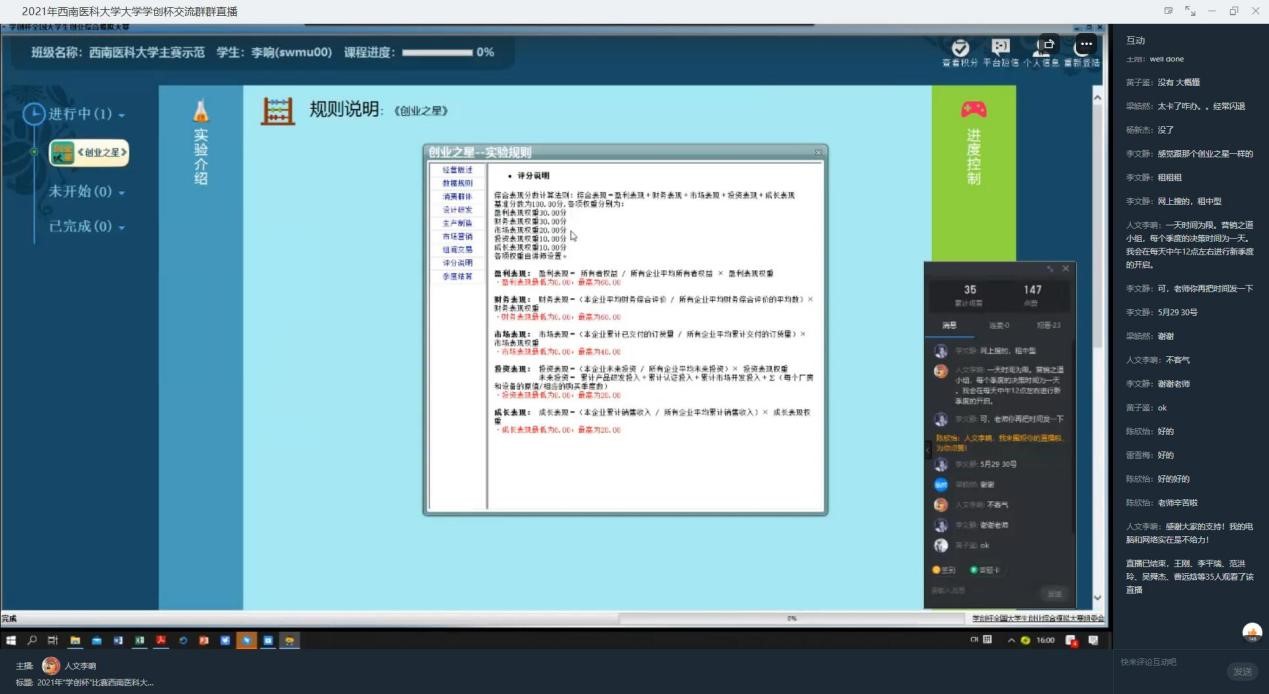This screenshot has width=1269, height=694.
Task: Switch to the 消息 tab in the chat popup
Action: tap(950, 325)
